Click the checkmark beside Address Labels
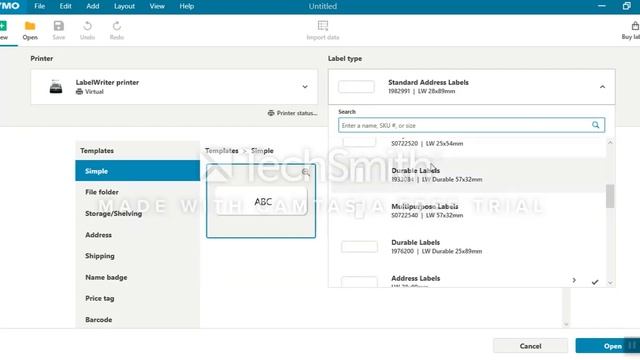Image resolution: width=640 pixels, height=360 pixels. [595, 282]
